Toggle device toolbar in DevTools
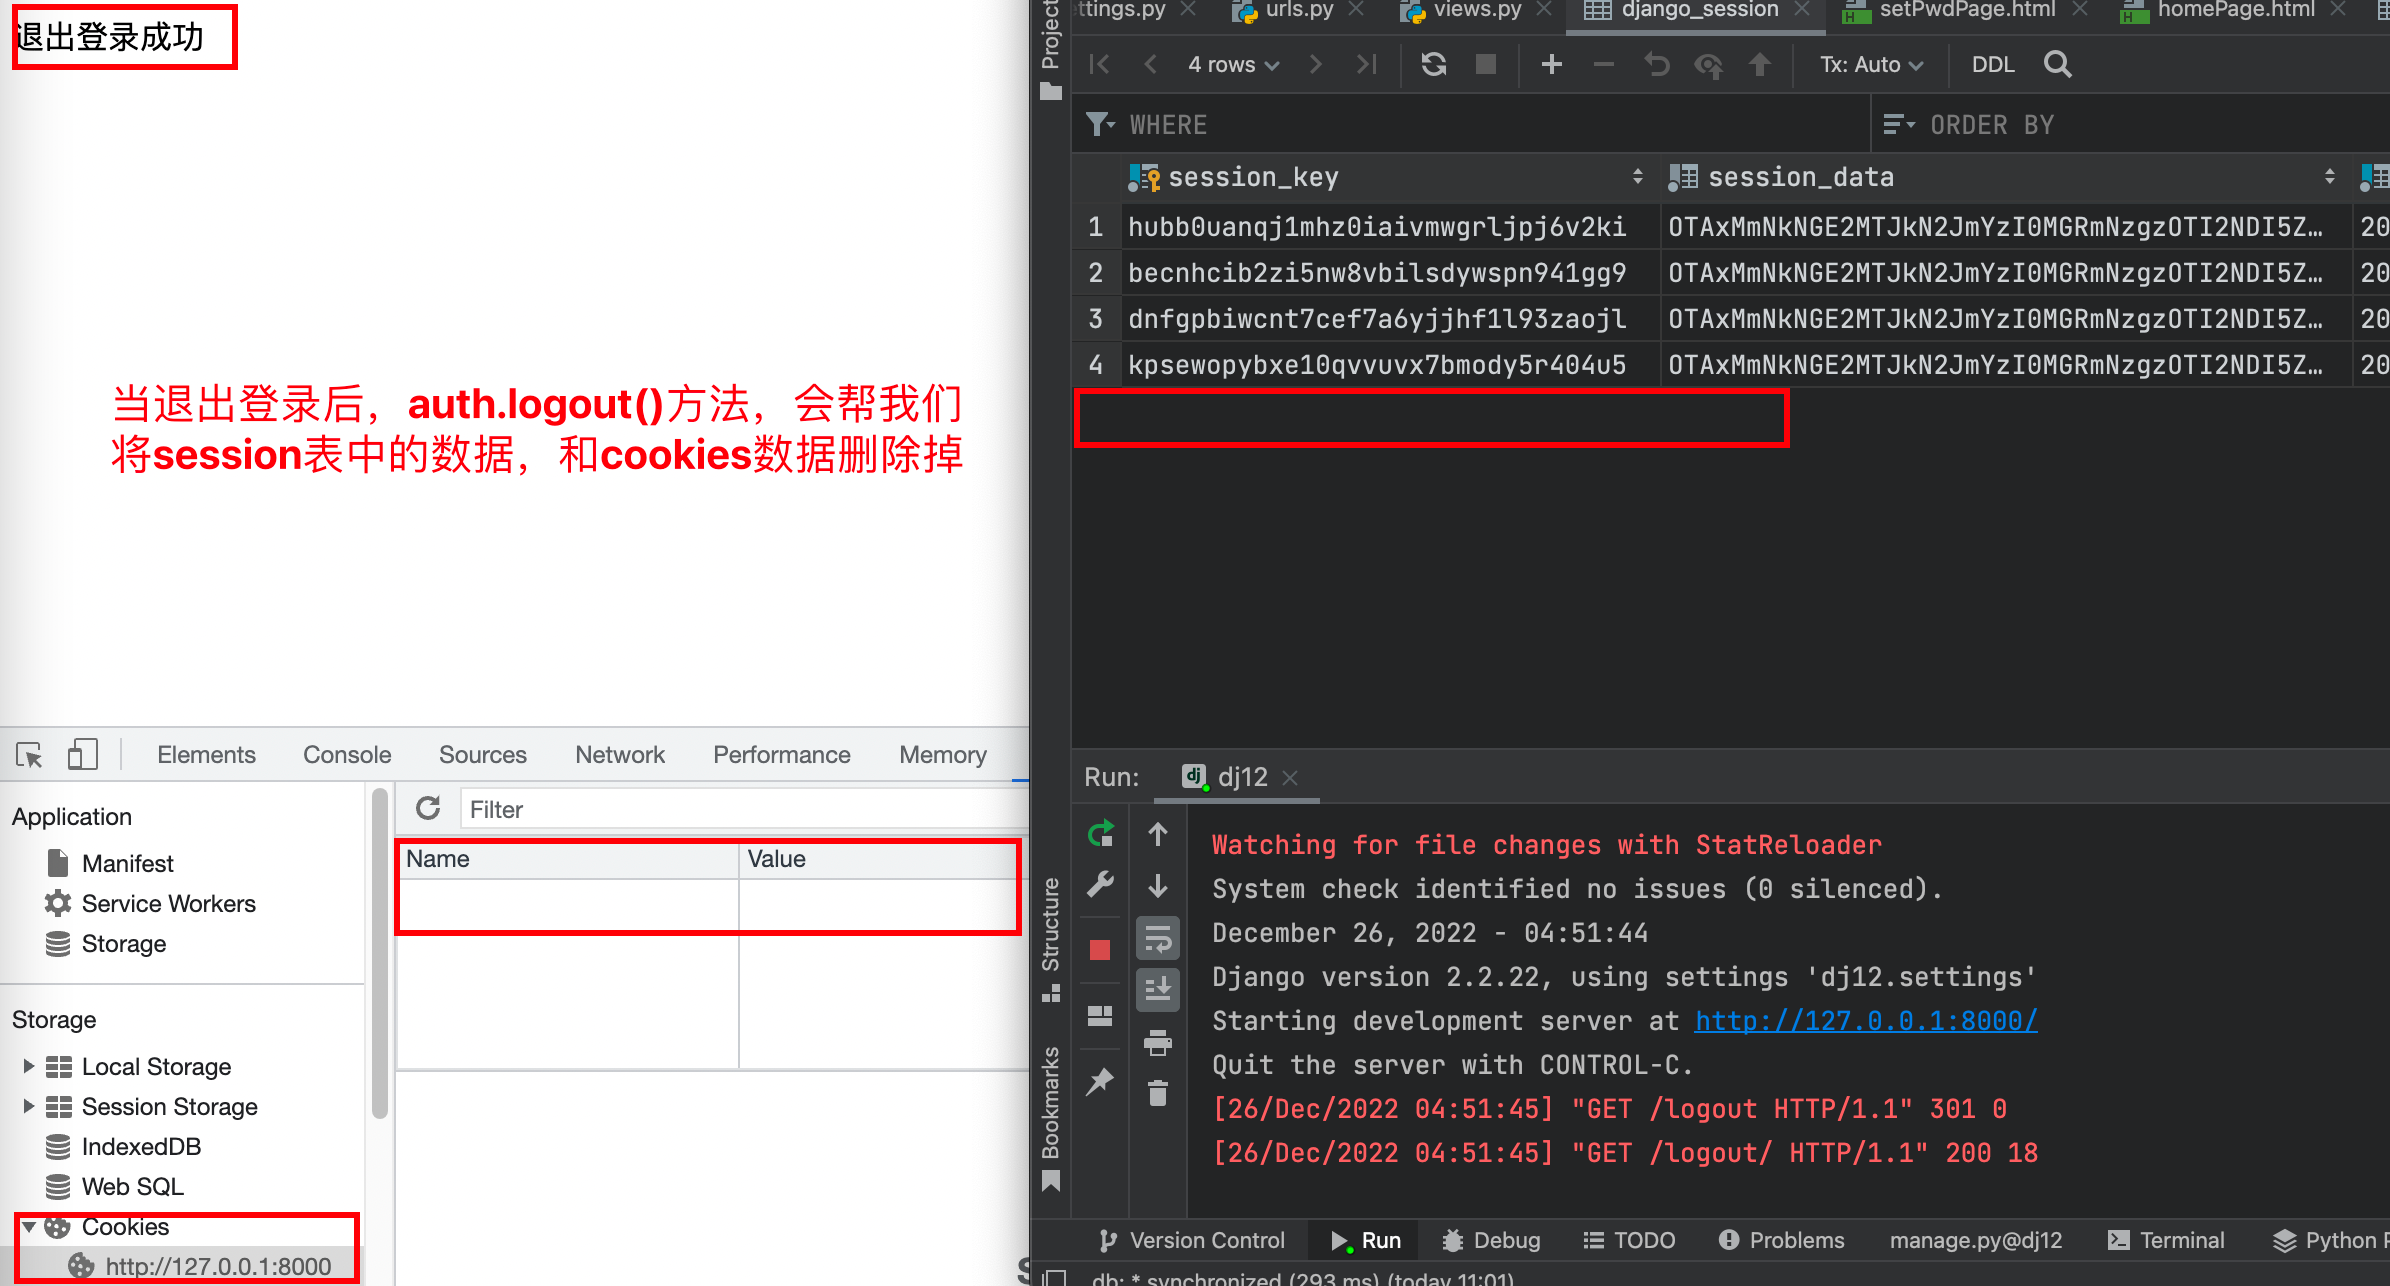 (x=82, y=755)
